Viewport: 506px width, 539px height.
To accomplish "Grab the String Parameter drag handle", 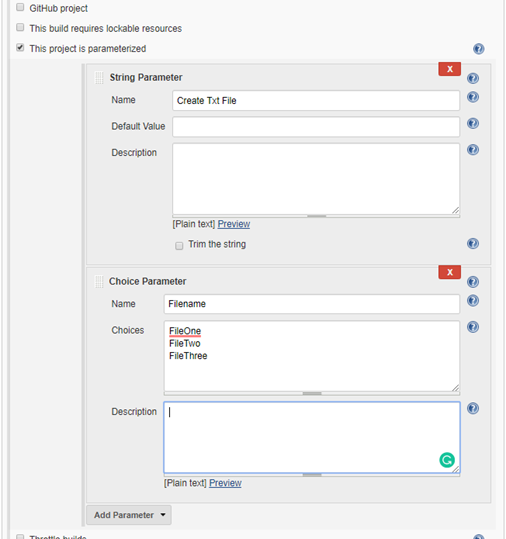I will (x=99, y=78).
